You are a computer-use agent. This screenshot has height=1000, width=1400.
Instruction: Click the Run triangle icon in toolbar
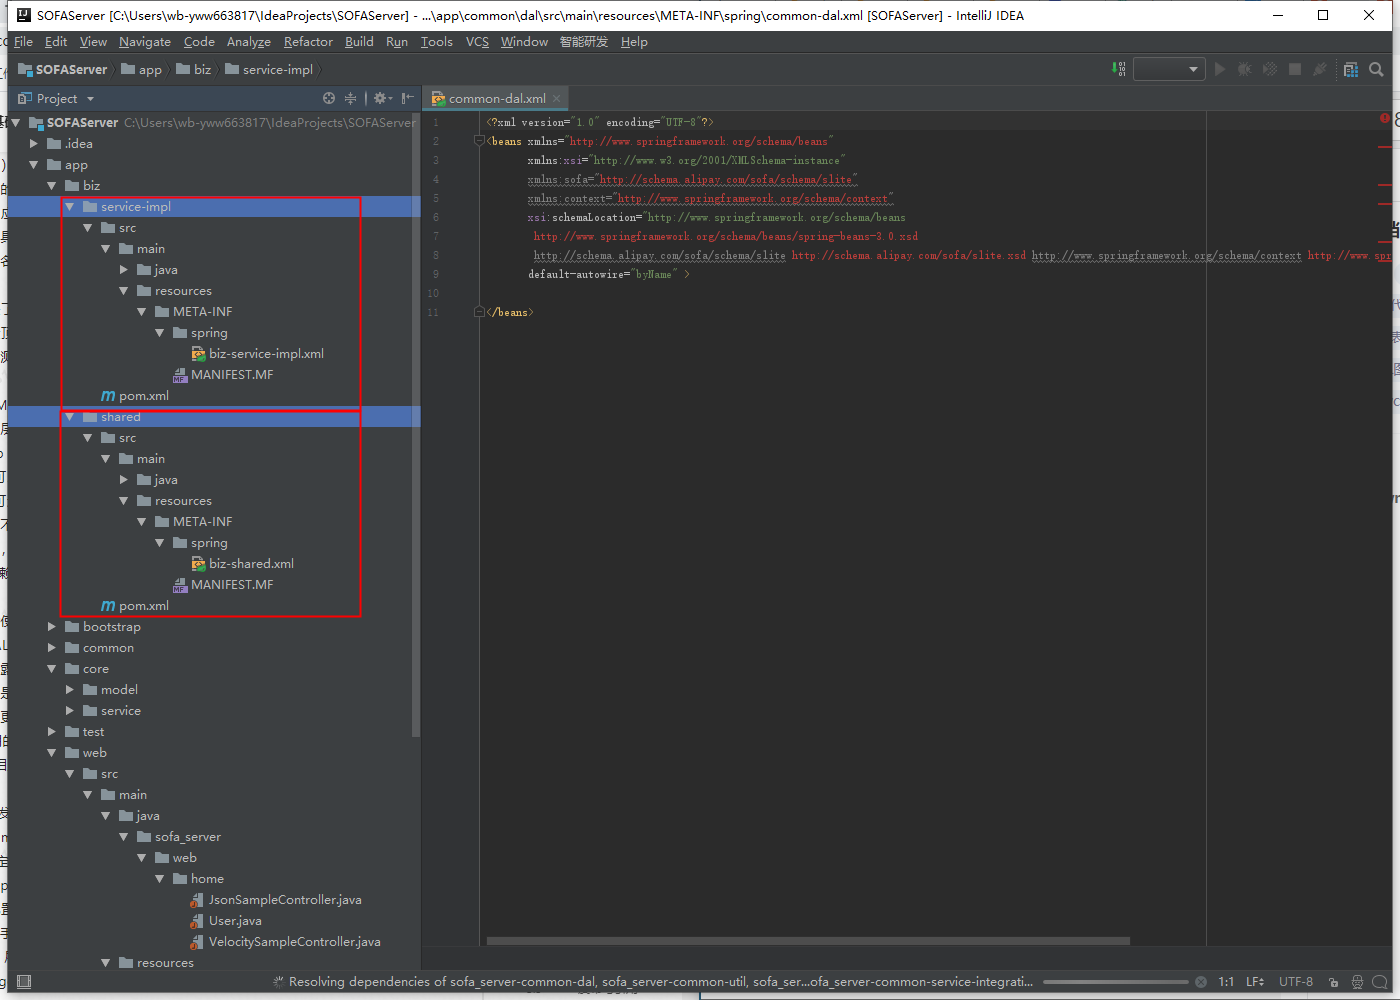(x=1220, y=69)
